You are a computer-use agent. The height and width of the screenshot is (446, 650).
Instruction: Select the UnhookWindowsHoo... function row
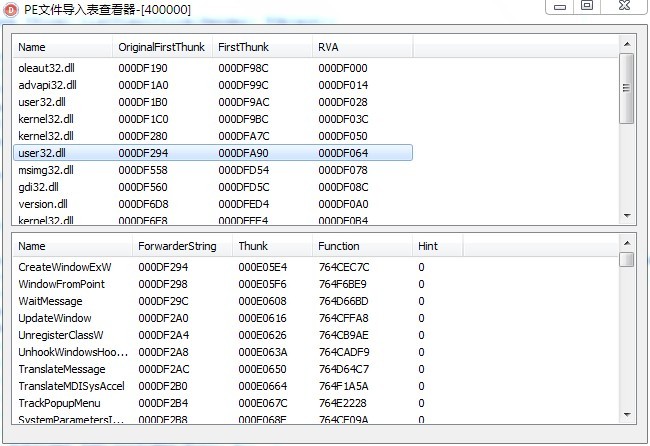point(238,352)
